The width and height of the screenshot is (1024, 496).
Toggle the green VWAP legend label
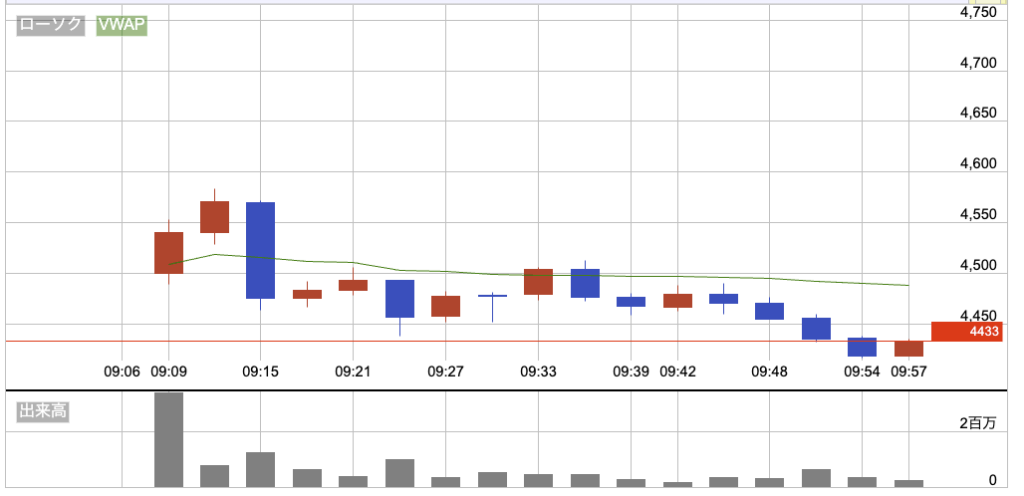(121, 26)
